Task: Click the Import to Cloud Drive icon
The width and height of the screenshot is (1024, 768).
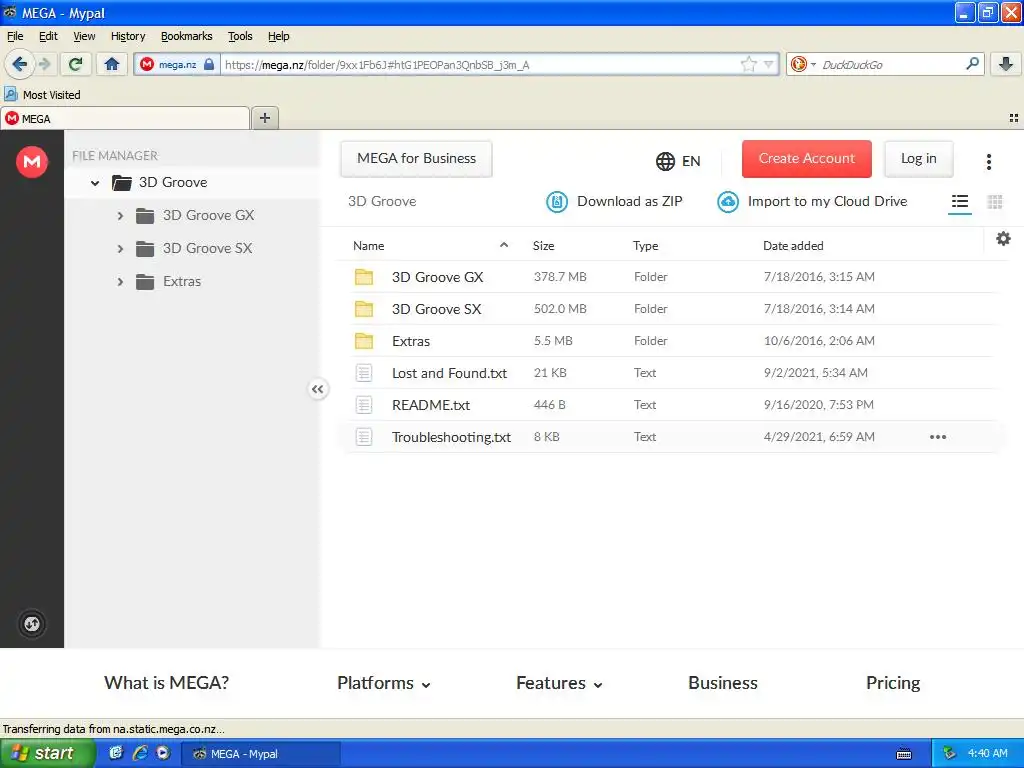Action: (728, 202)
